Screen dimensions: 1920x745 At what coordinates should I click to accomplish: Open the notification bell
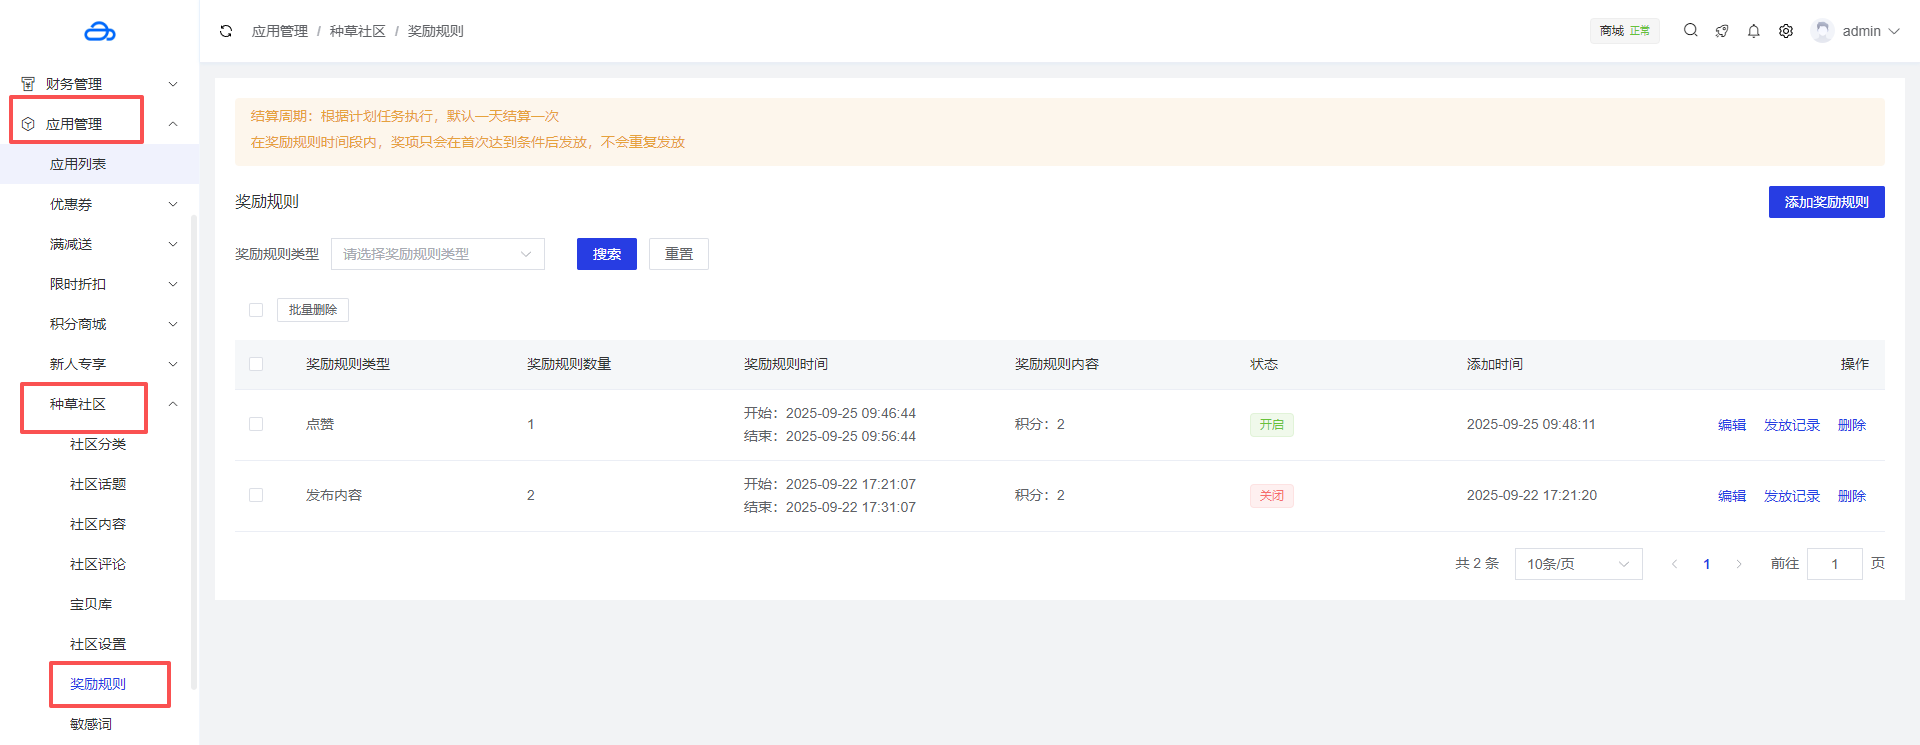coord(1754,31)
